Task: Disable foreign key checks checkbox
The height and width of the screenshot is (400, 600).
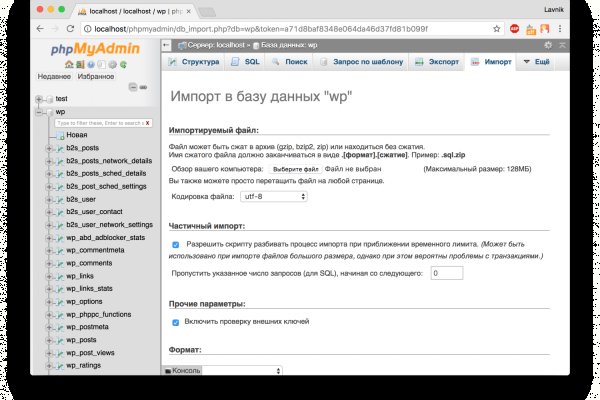Action: [x=176, y=322]
